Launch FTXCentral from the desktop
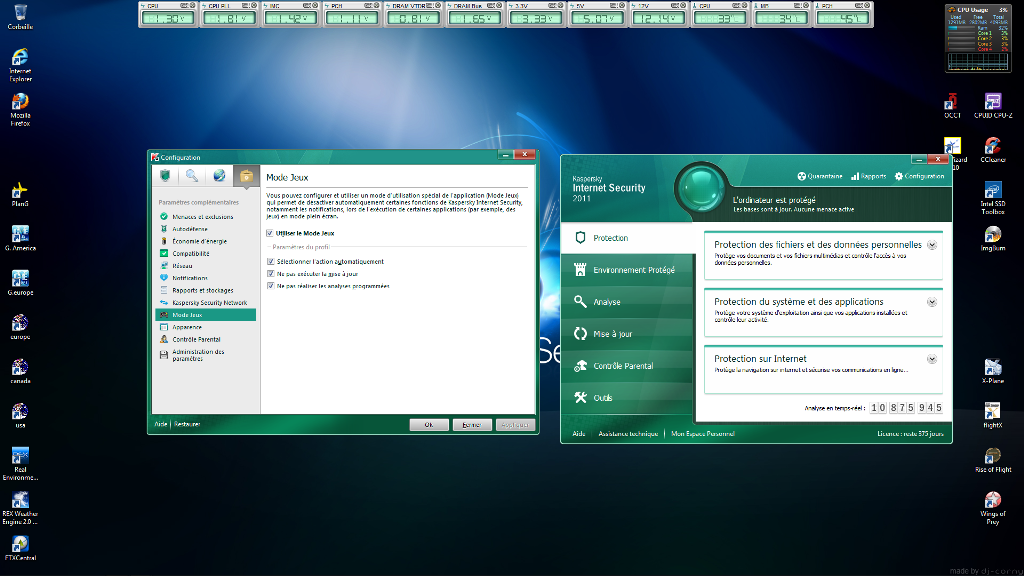1024x576 pixels. [x=20, y=548]
